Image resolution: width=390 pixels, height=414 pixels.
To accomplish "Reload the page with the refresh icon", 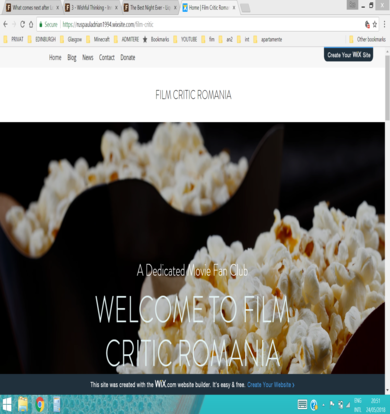I will coord(22,24).
